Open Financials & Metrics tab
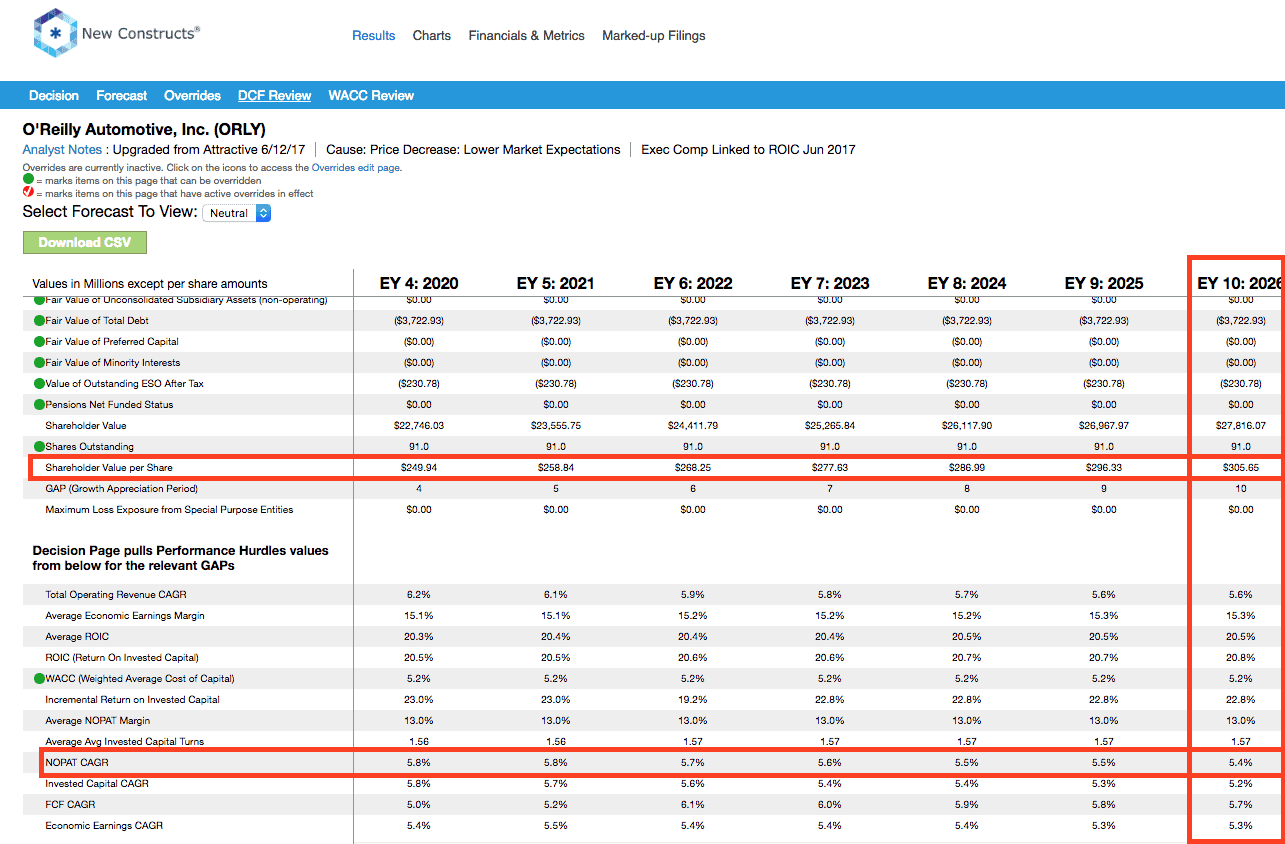 (x=527, y=35)
